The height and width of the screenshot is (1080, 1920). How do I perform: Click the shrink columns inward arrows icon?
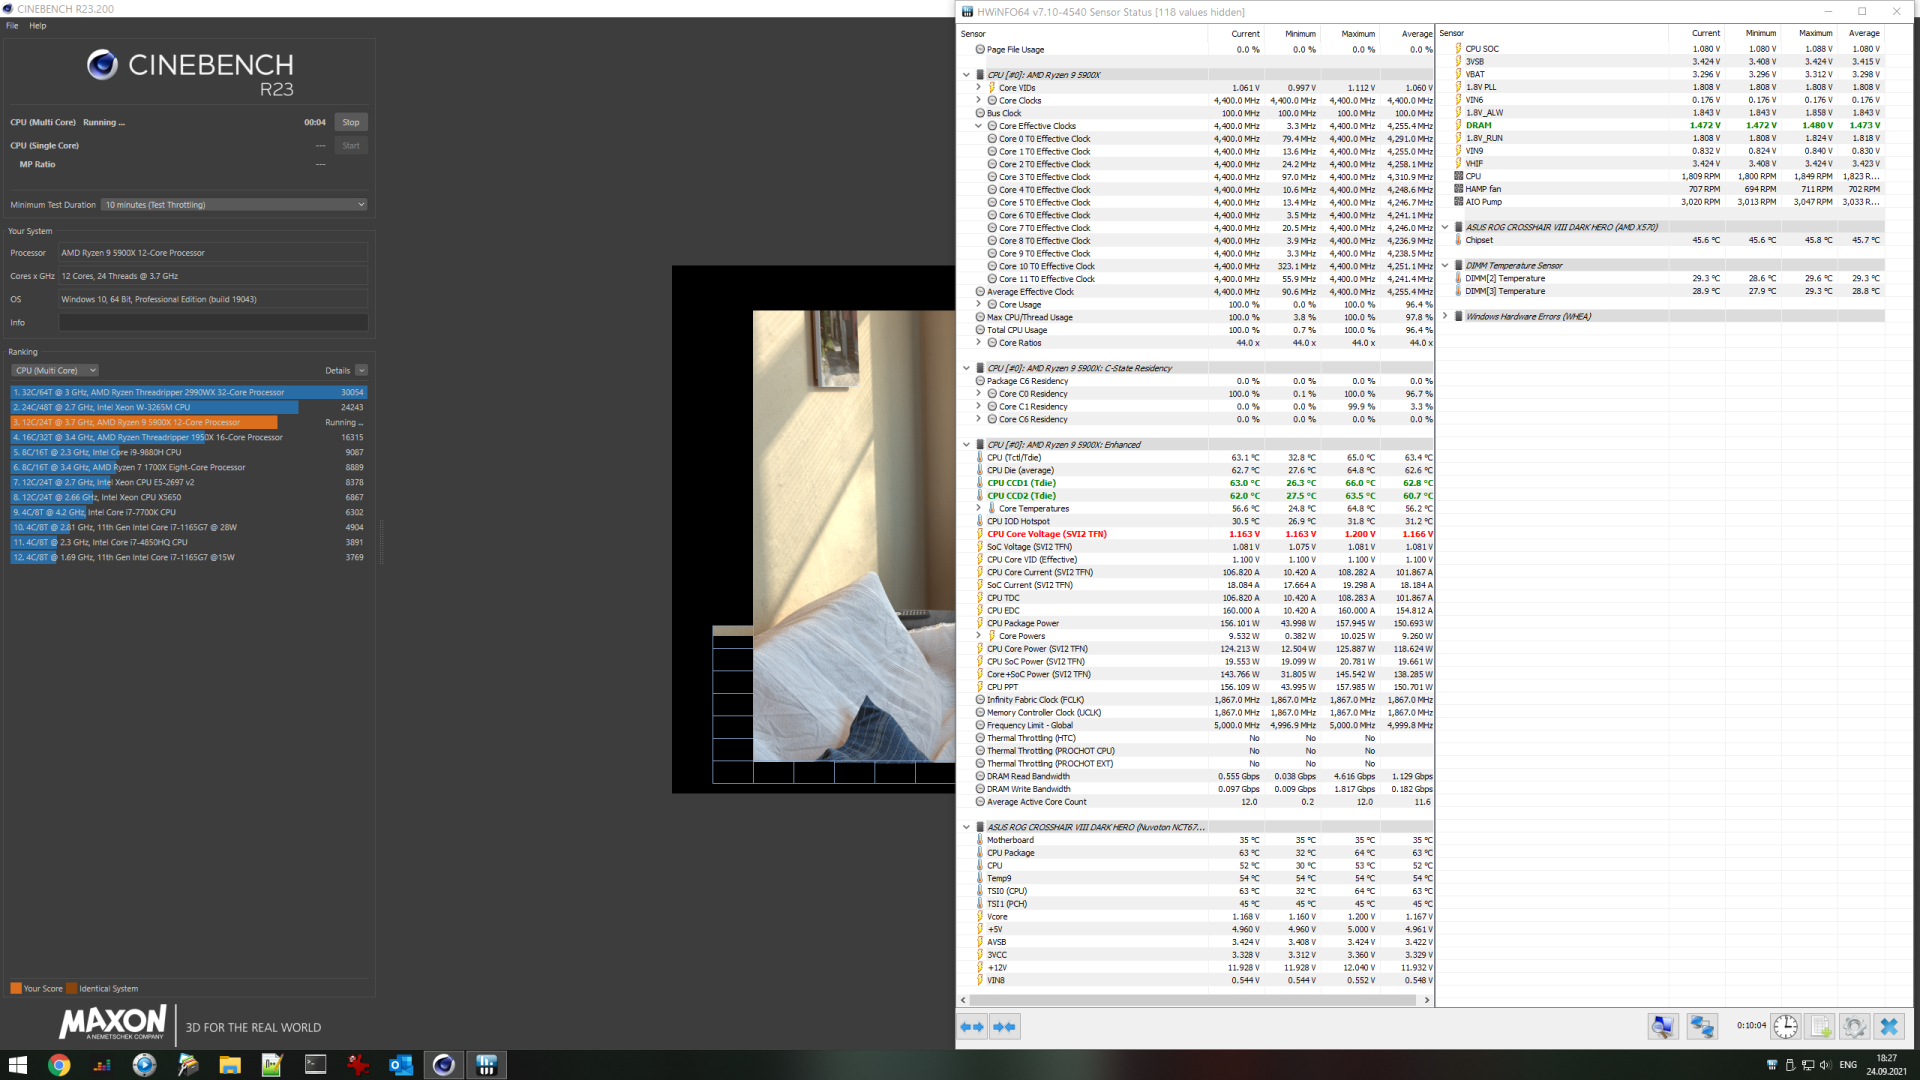(x=1004, y=1027)
